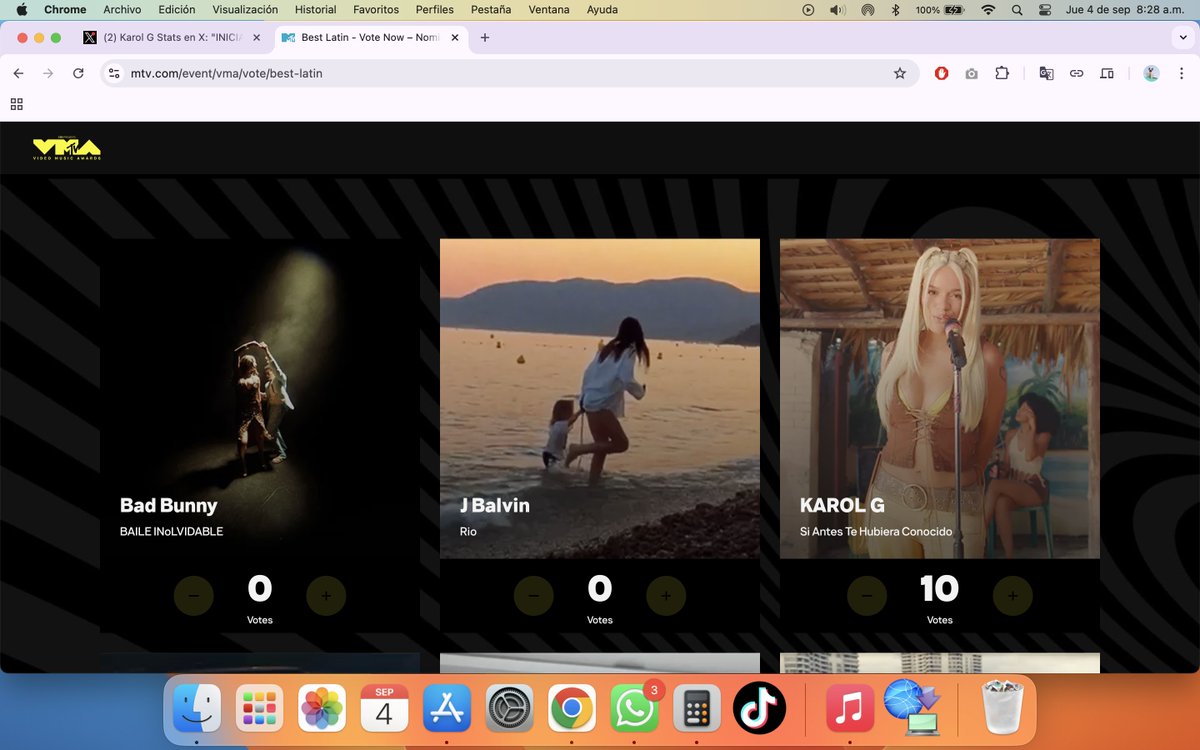Open Calculator from the Dock
This screenshot has height=750, width=1200.
(697, 709)
